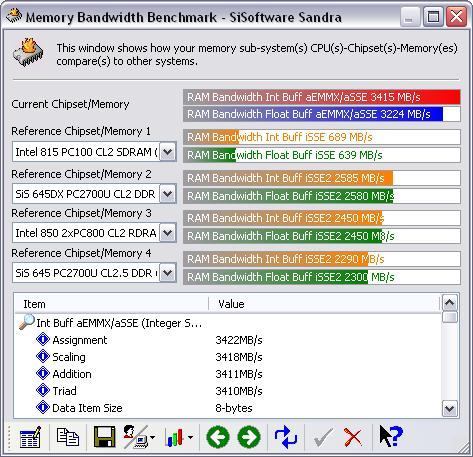Click the 3418MB/s value

[239, 357]
